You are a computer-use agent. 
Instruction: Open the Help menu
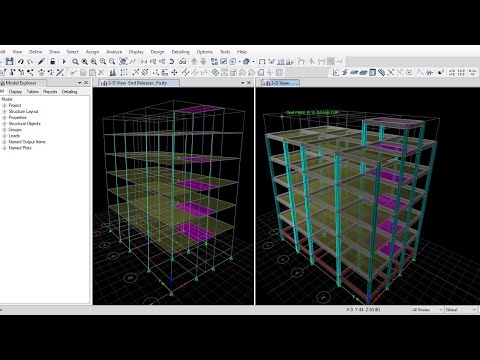(242, 52)
